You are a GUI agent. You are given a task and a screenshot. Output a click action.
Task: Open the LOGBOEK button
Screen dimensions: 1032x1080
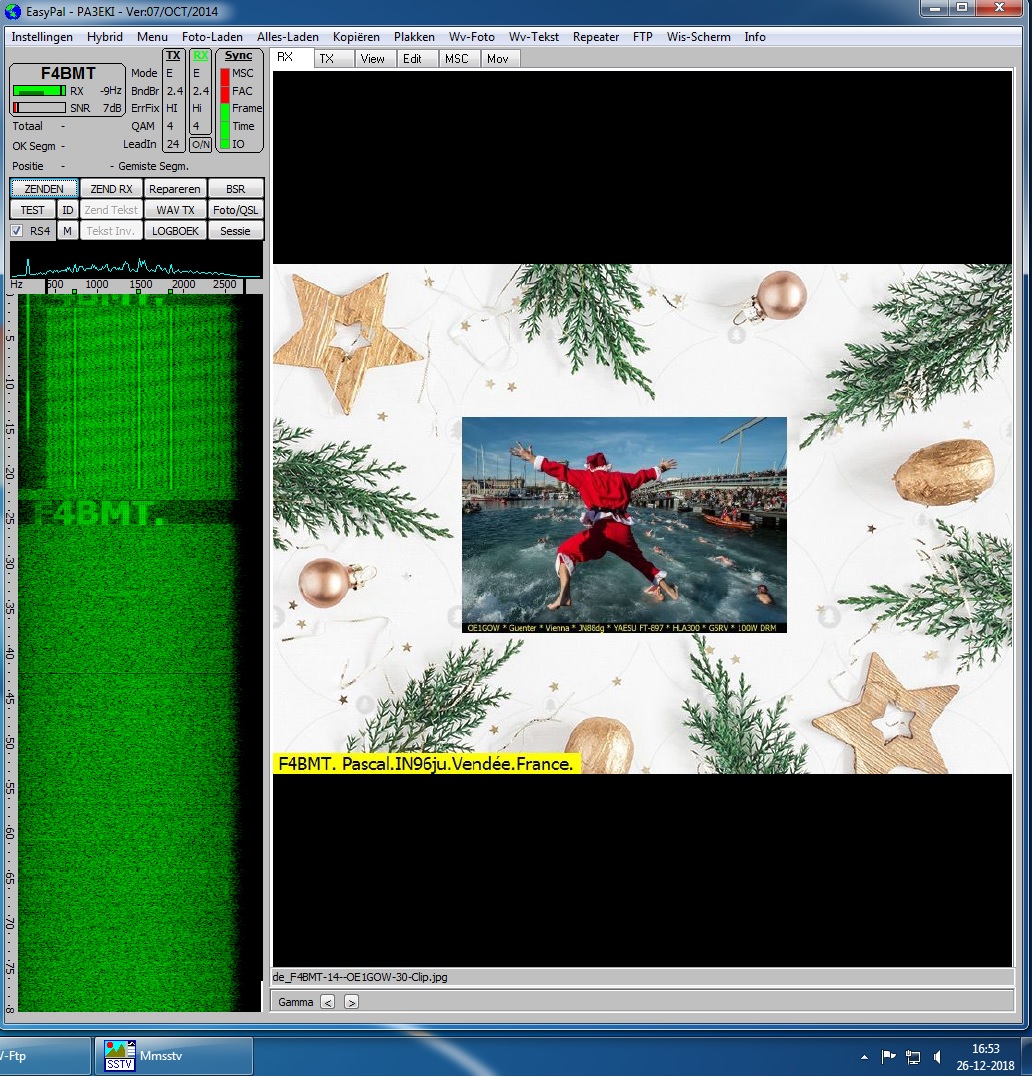(x=175, y=231)
